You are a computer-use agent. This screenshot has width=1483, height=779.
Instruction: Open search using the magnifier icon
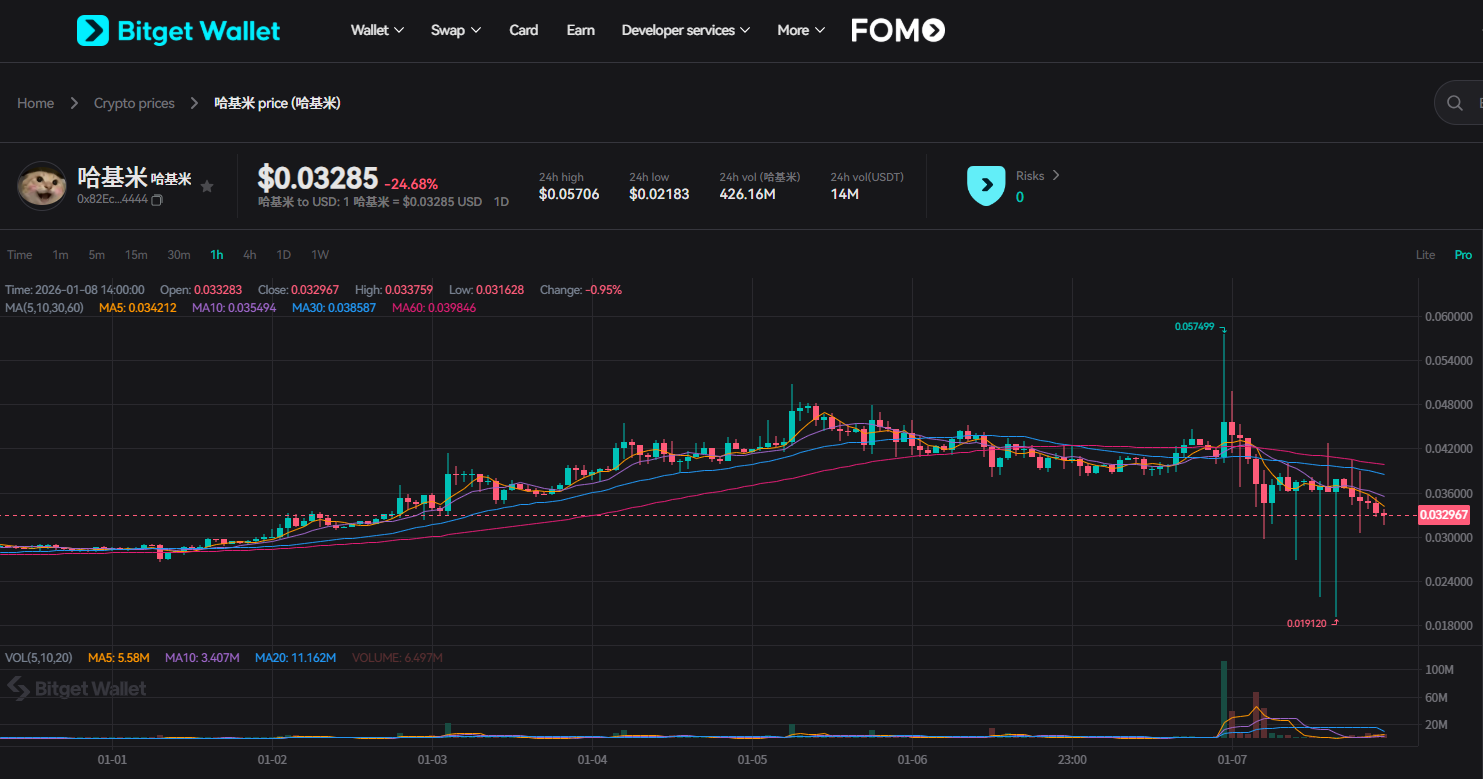pyautogui.click(x=1455, y=102)
